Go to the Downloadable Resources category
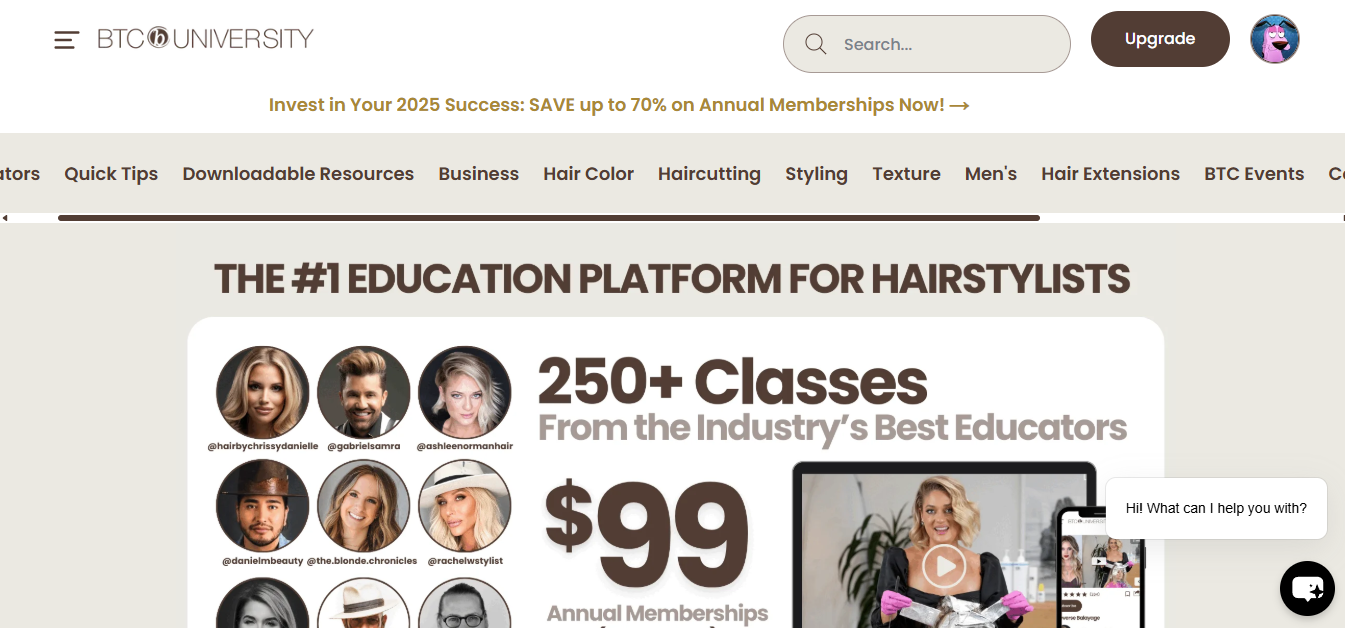 point(298,174)
